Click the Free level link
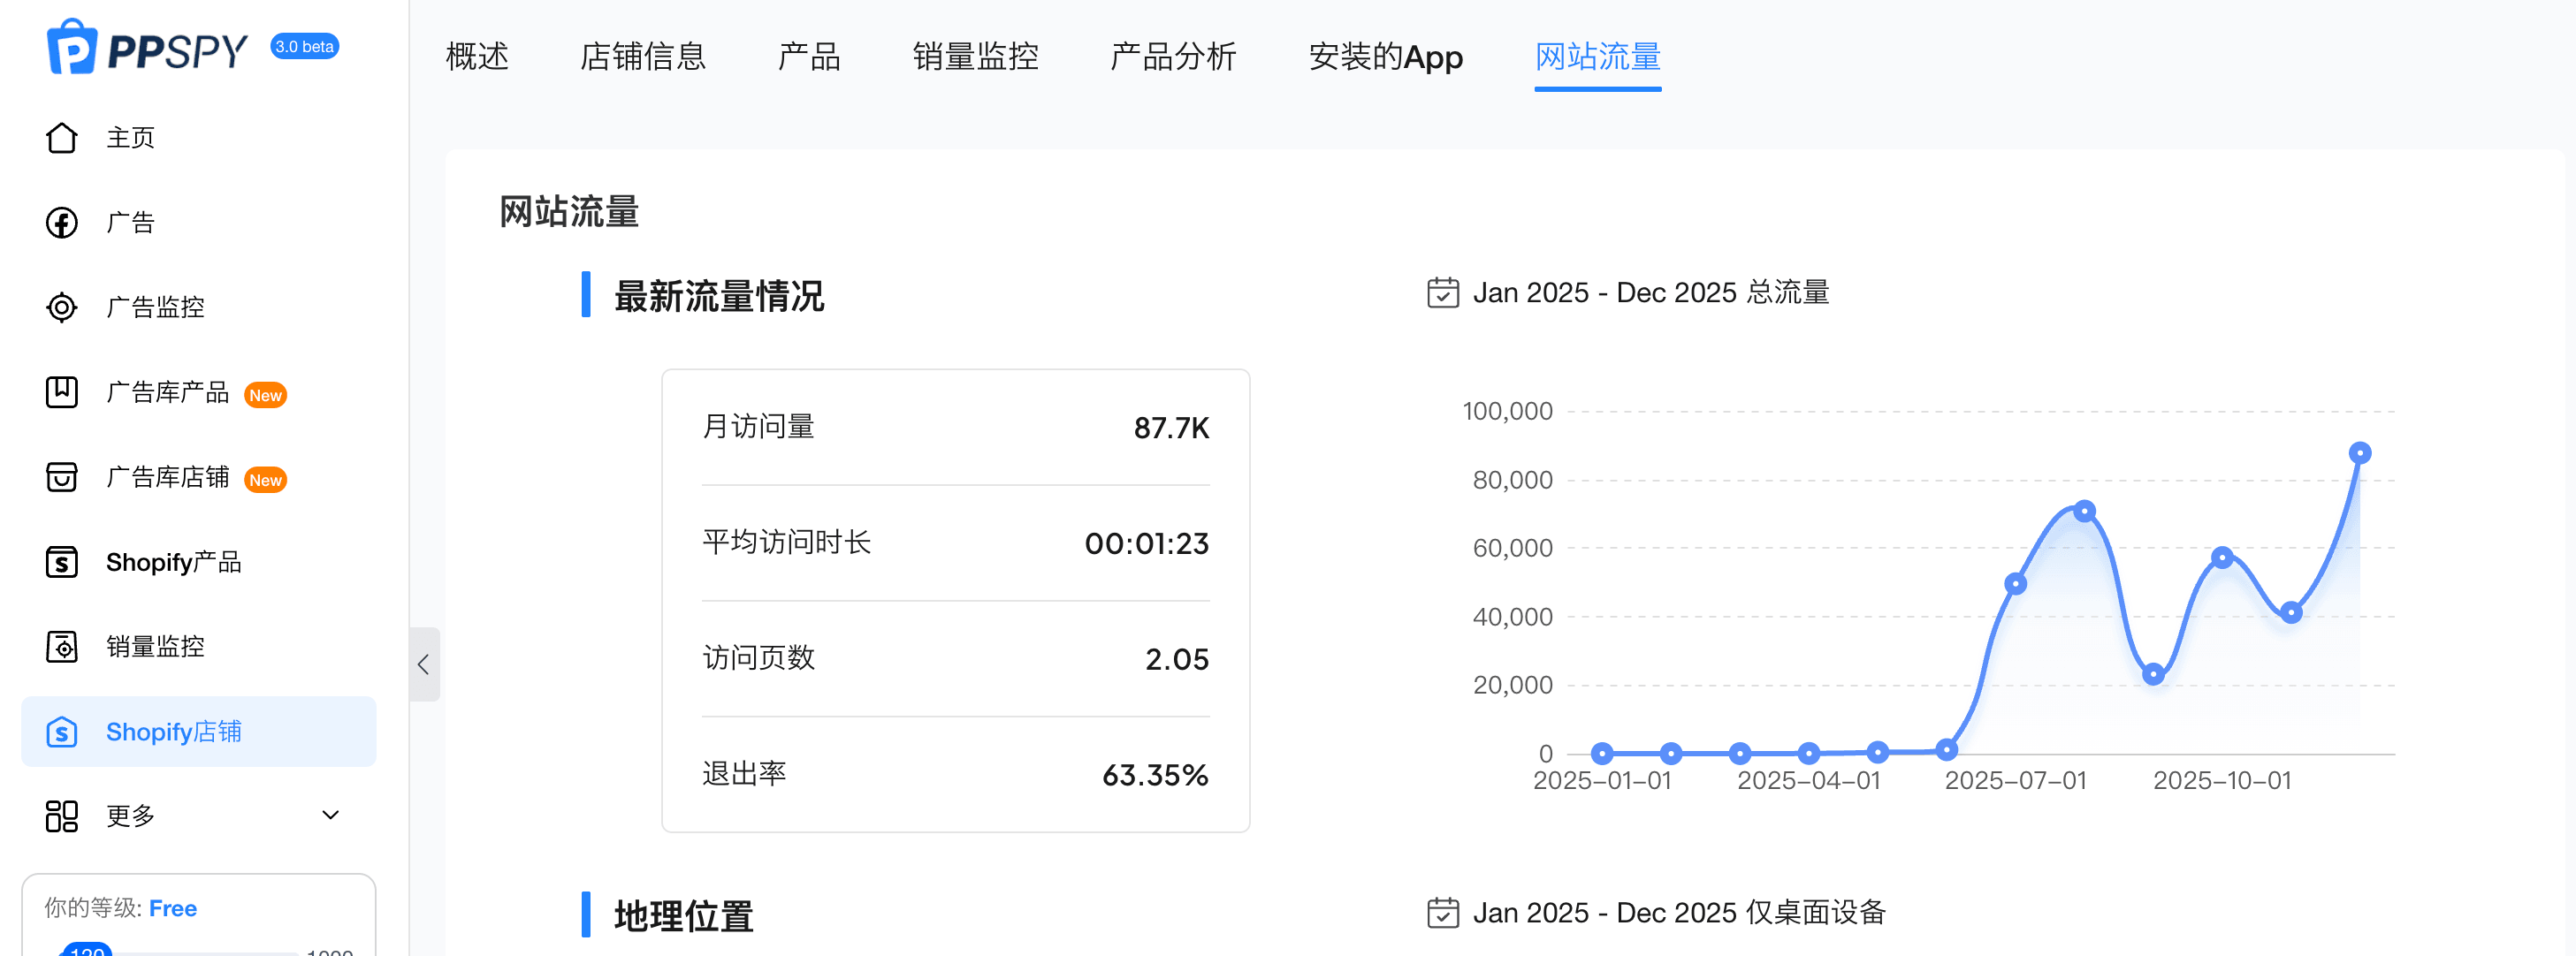The height and width of the screenshot is (956, 2576). (173, 908)
